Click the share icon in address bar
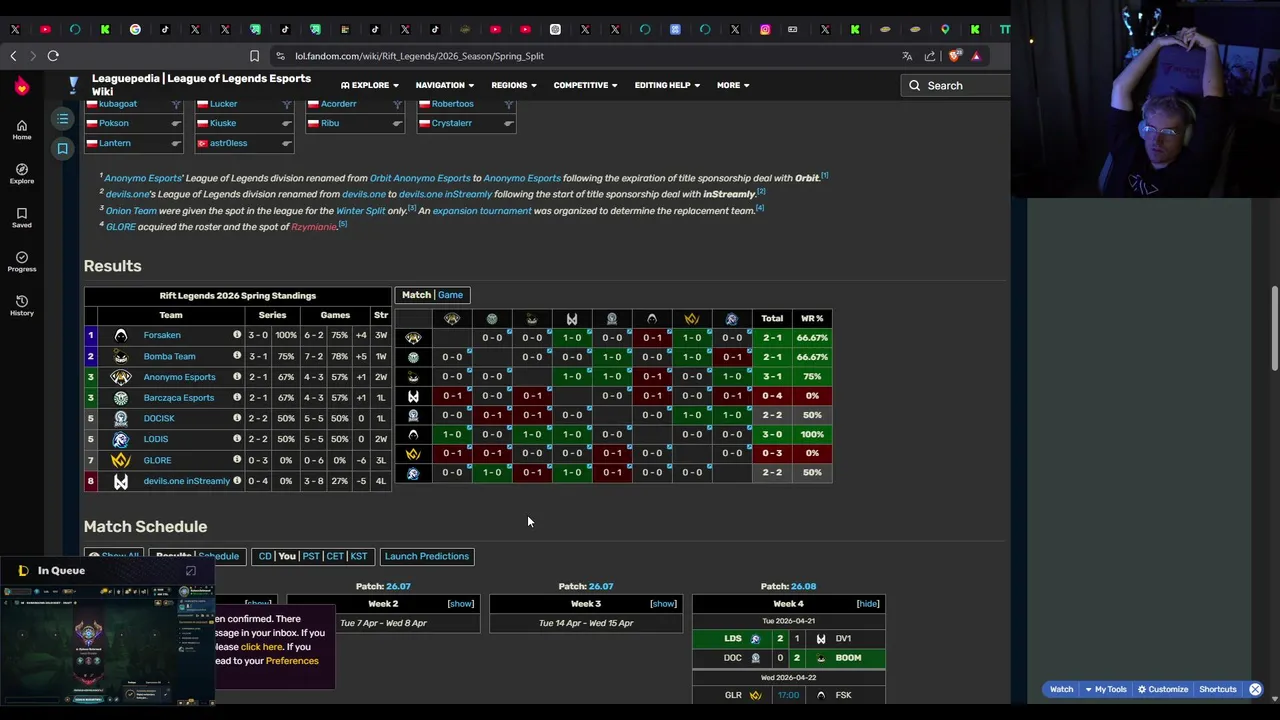 pyautogui.click(x=930, y=56)
